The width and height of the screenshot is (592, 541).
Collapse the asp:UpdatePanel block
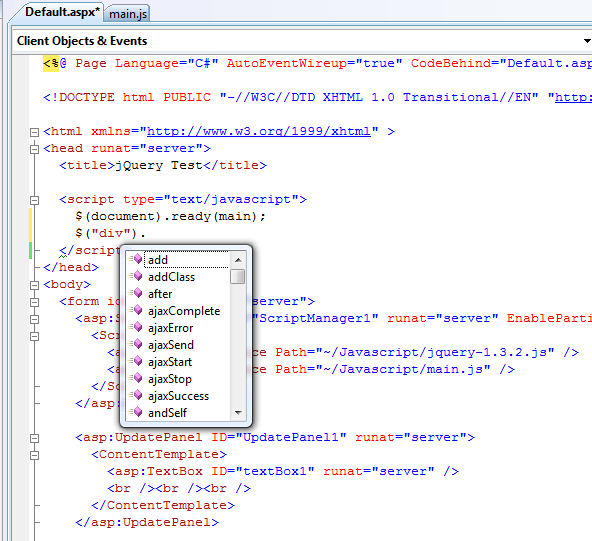click(x=34, y=438)
